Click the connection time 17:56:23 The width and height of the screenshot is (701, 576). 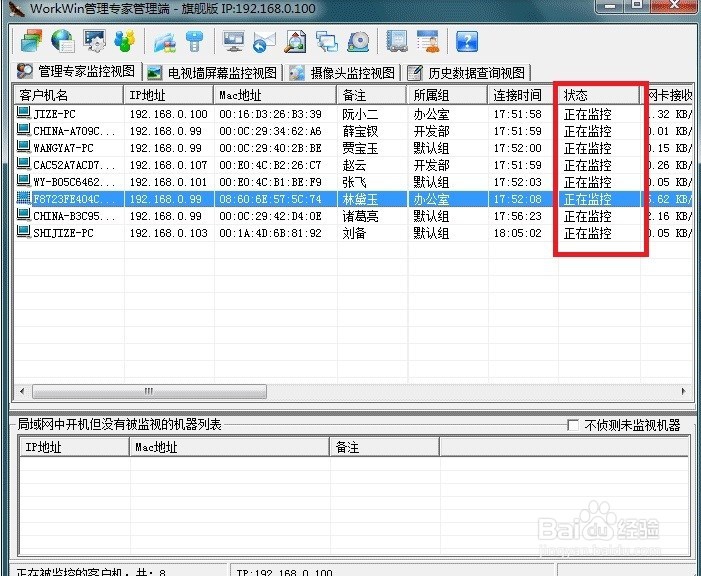(518, 216)
